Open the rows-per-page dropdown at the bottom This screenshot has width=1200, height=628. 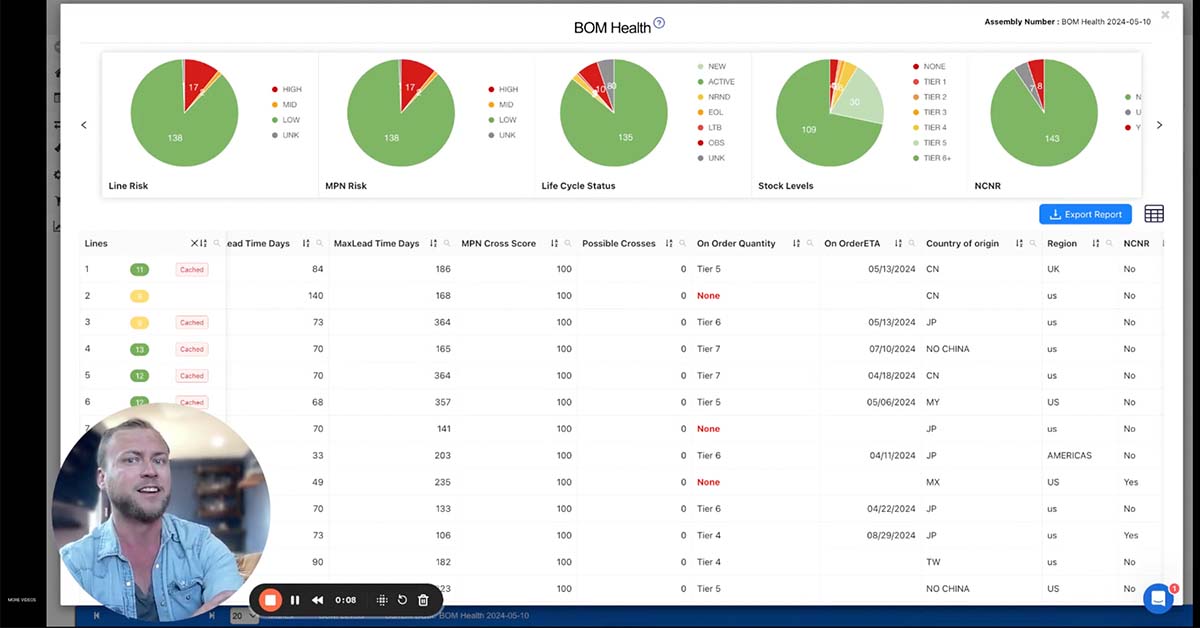243,616
